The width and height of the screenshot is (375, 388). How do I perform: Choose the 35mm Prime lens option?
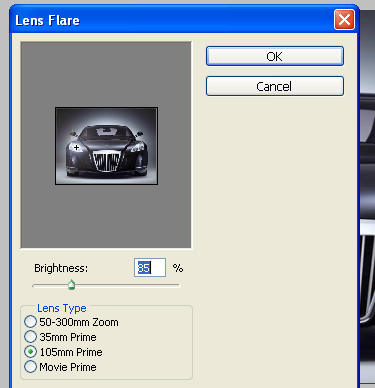[30, 337]
